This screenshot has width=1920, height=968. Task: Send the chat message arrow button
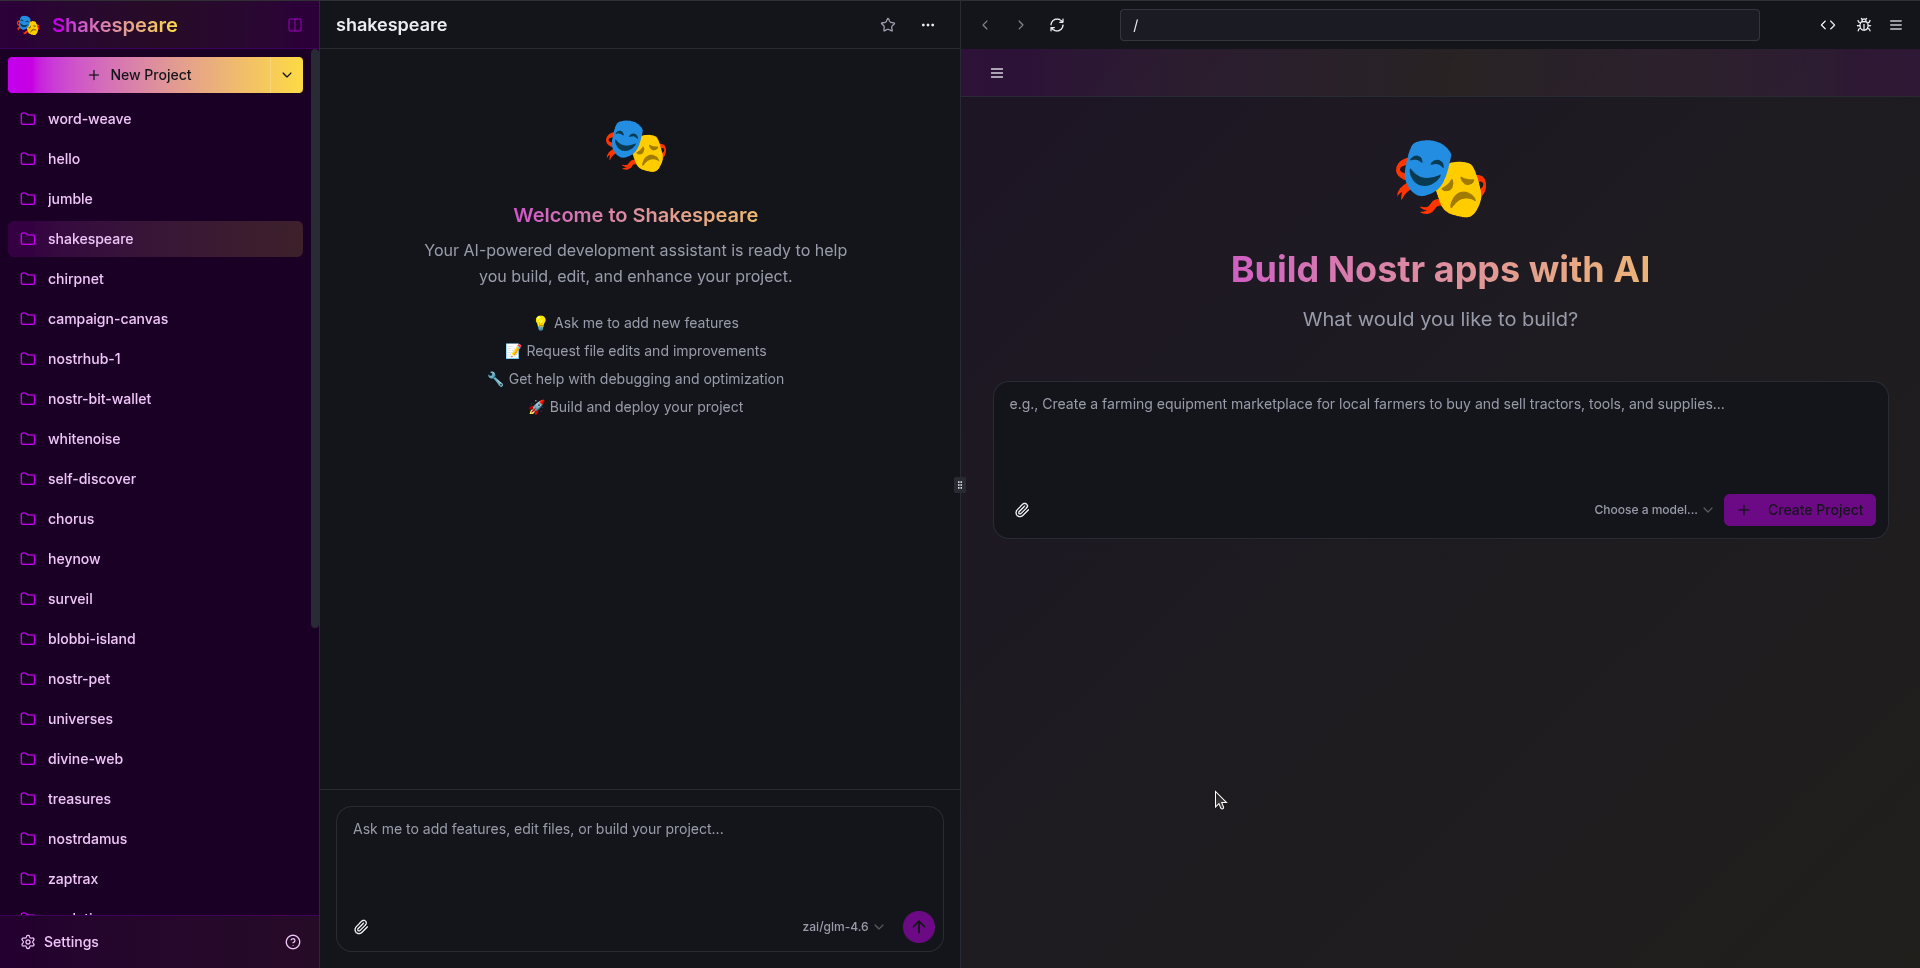[919, 927]
